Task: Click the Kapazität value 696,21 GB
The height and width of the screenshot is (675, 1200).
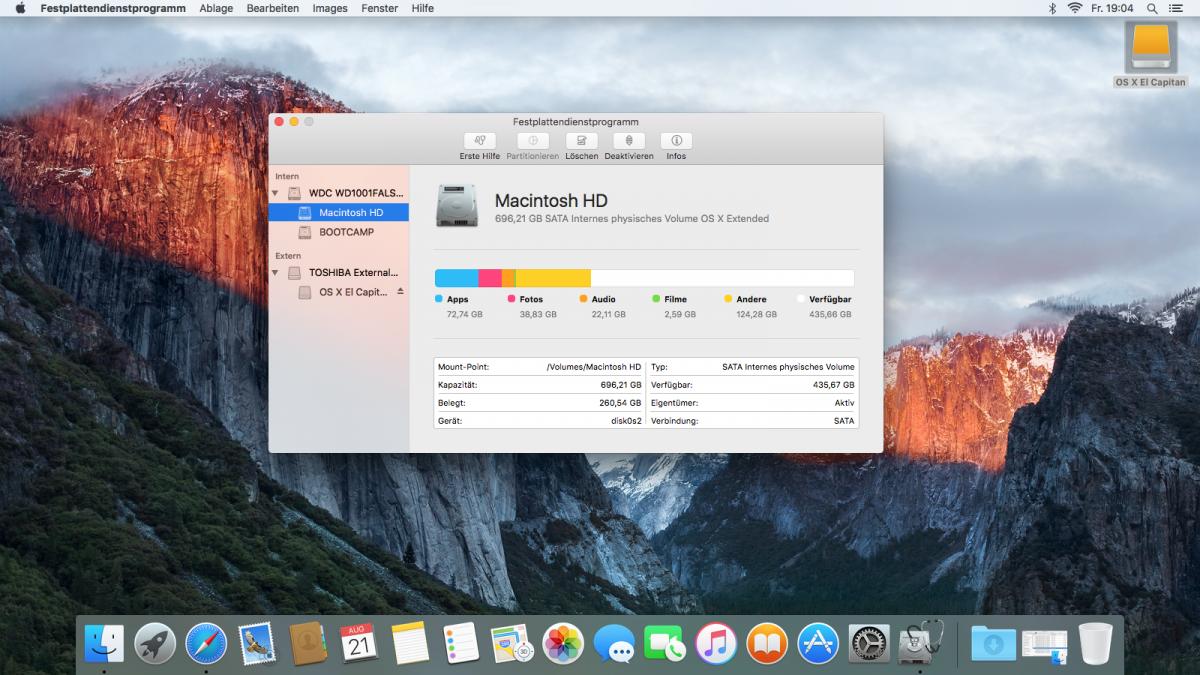Action: click(621, 384)
